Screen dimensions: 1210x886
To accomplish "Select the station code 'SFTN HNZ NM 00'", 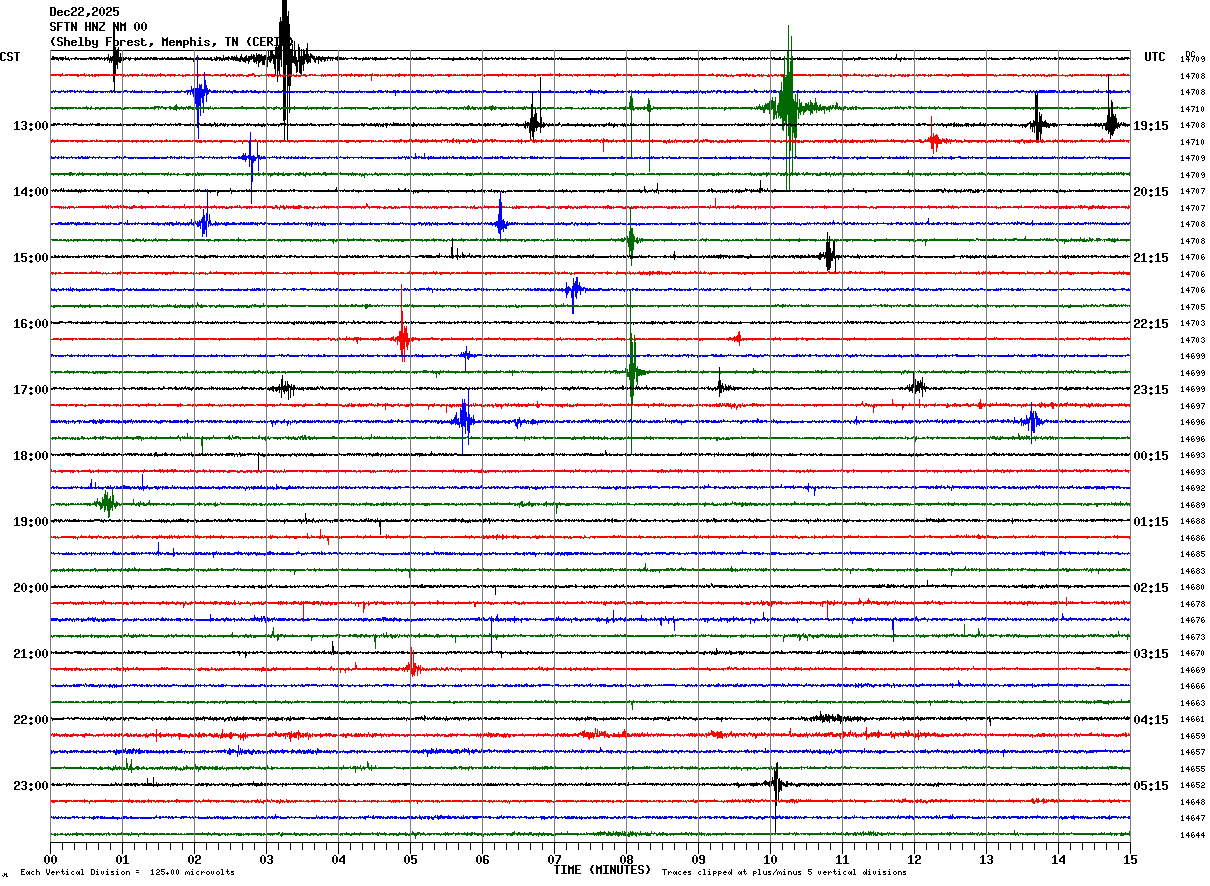I will [x=98, y=27].
